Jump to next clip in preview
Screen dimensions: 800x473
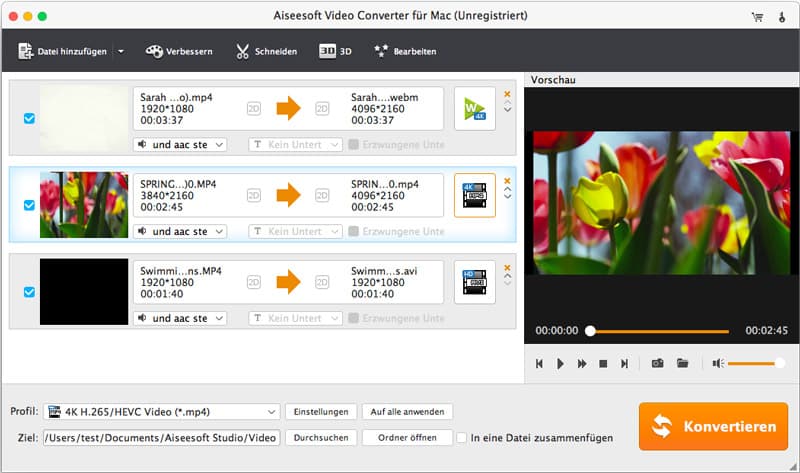pos(624,363)
